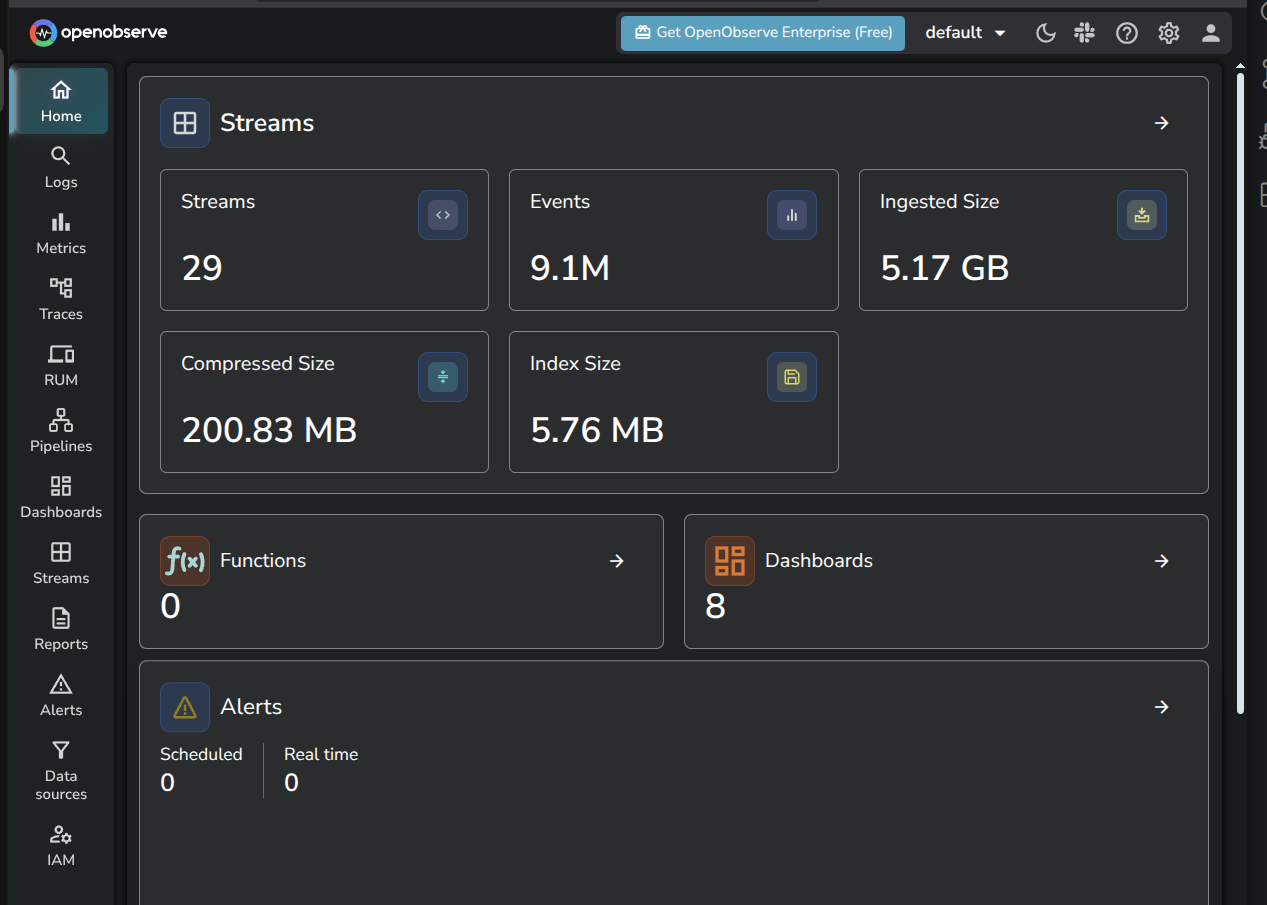
Task: Open Reports in the sidebar
Action: point(61,629)
